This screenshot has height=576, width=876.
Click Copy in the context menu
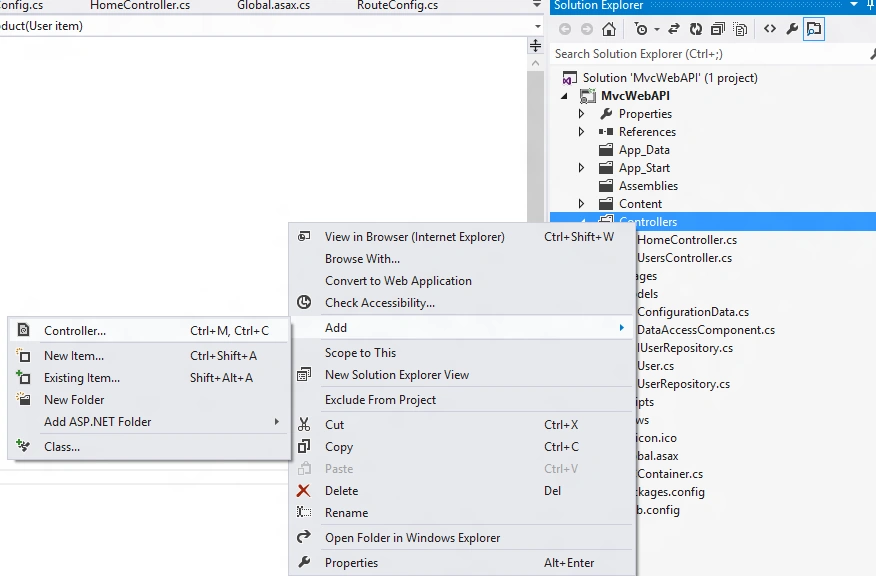click(462, 447)
